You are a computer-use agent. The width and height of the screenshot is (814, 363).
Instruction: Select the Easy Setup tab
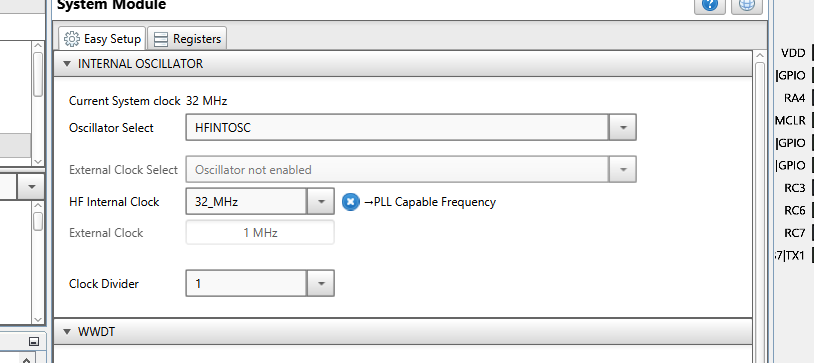[102, 39]
